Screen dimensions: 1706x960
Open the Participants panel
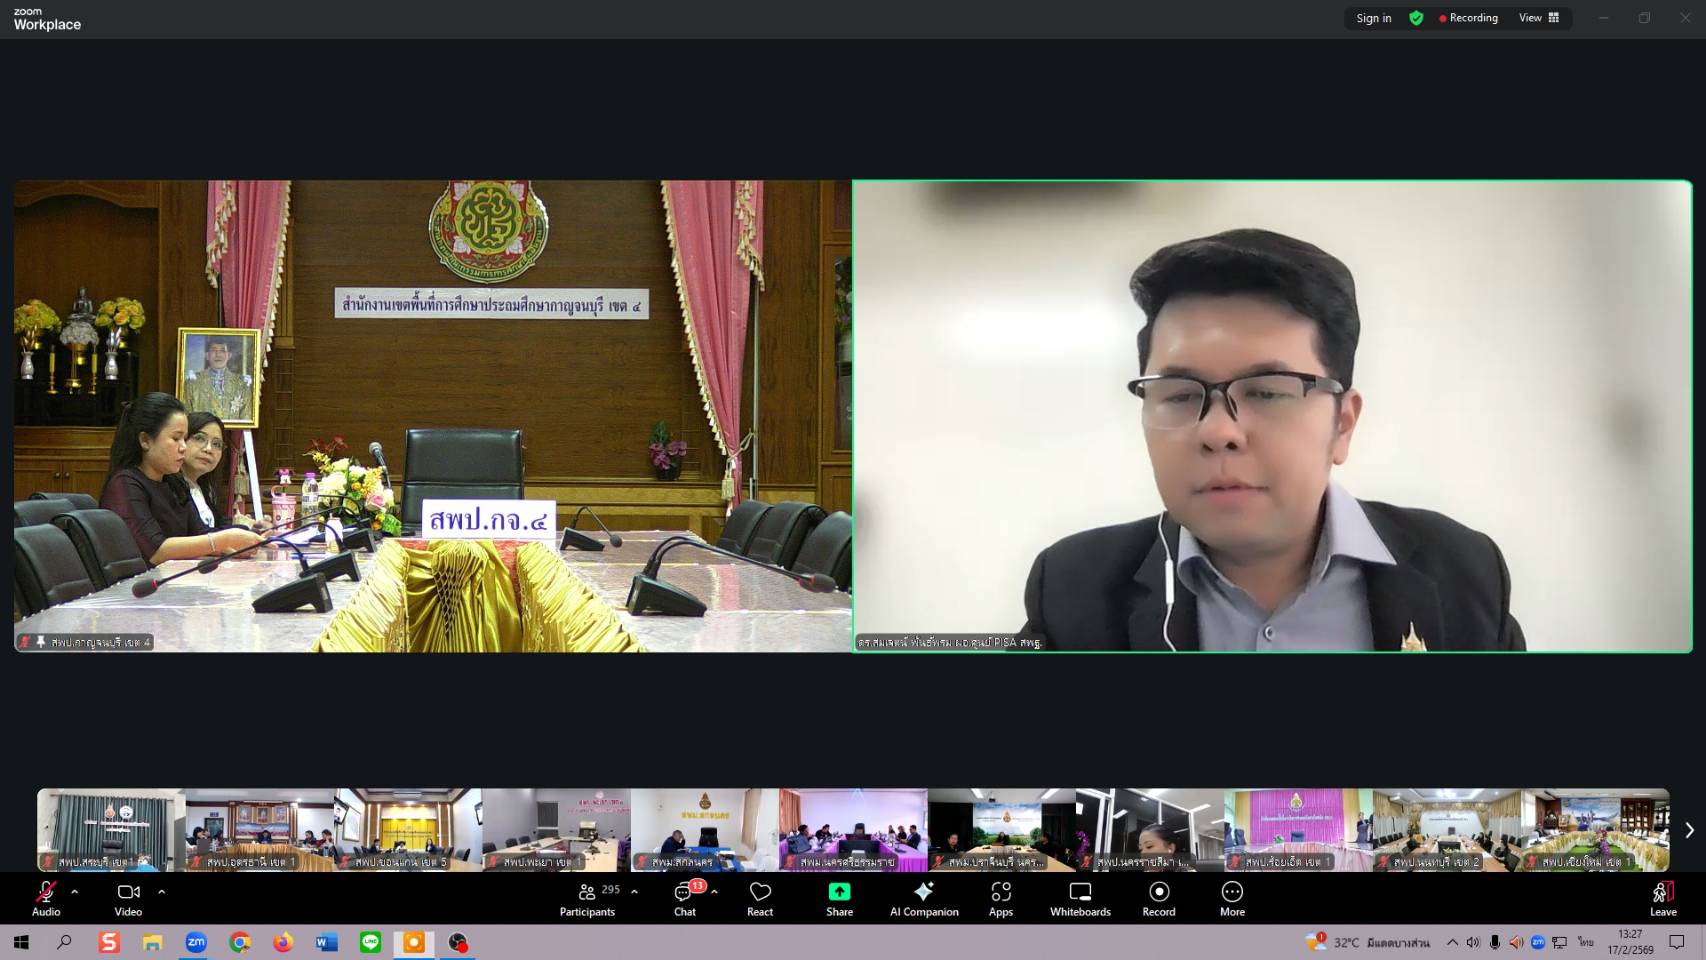588,897
